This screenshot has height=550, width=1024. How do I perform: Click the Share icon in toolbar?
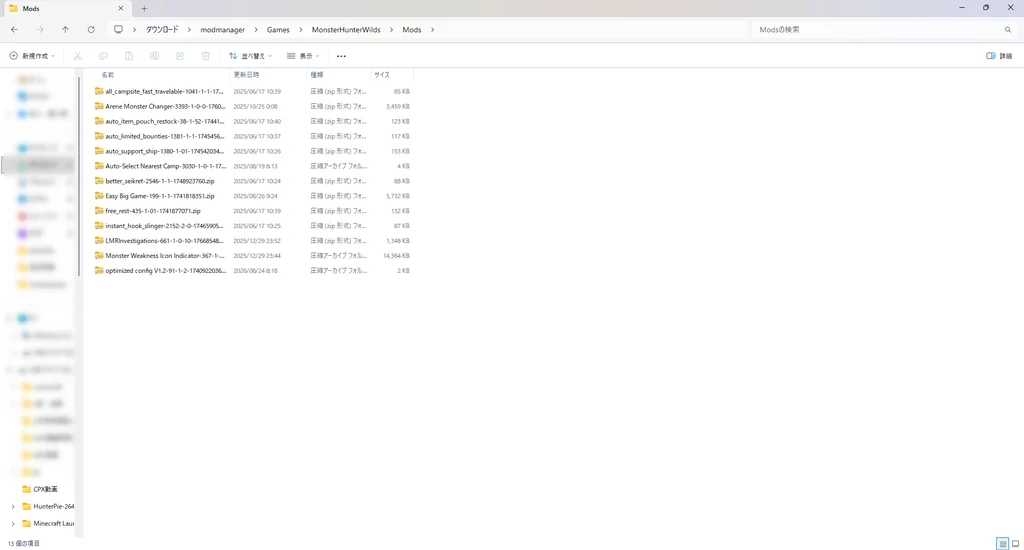[180, 56]
